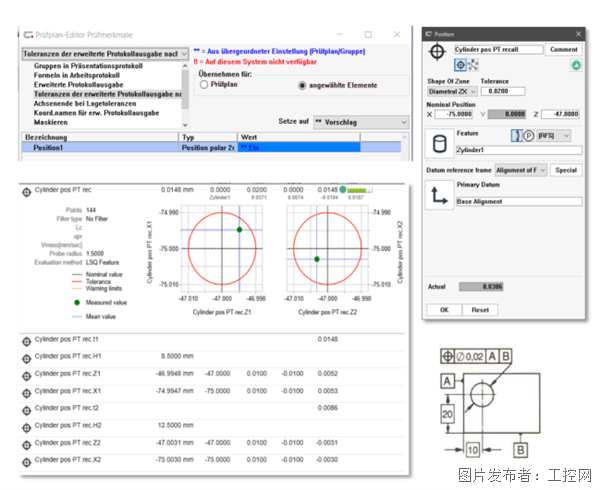600x490 pixels.
Task: Click the position icon for Cylinder pos PT rec.H1
Action: pyautogui.click(x=26, y=355)
